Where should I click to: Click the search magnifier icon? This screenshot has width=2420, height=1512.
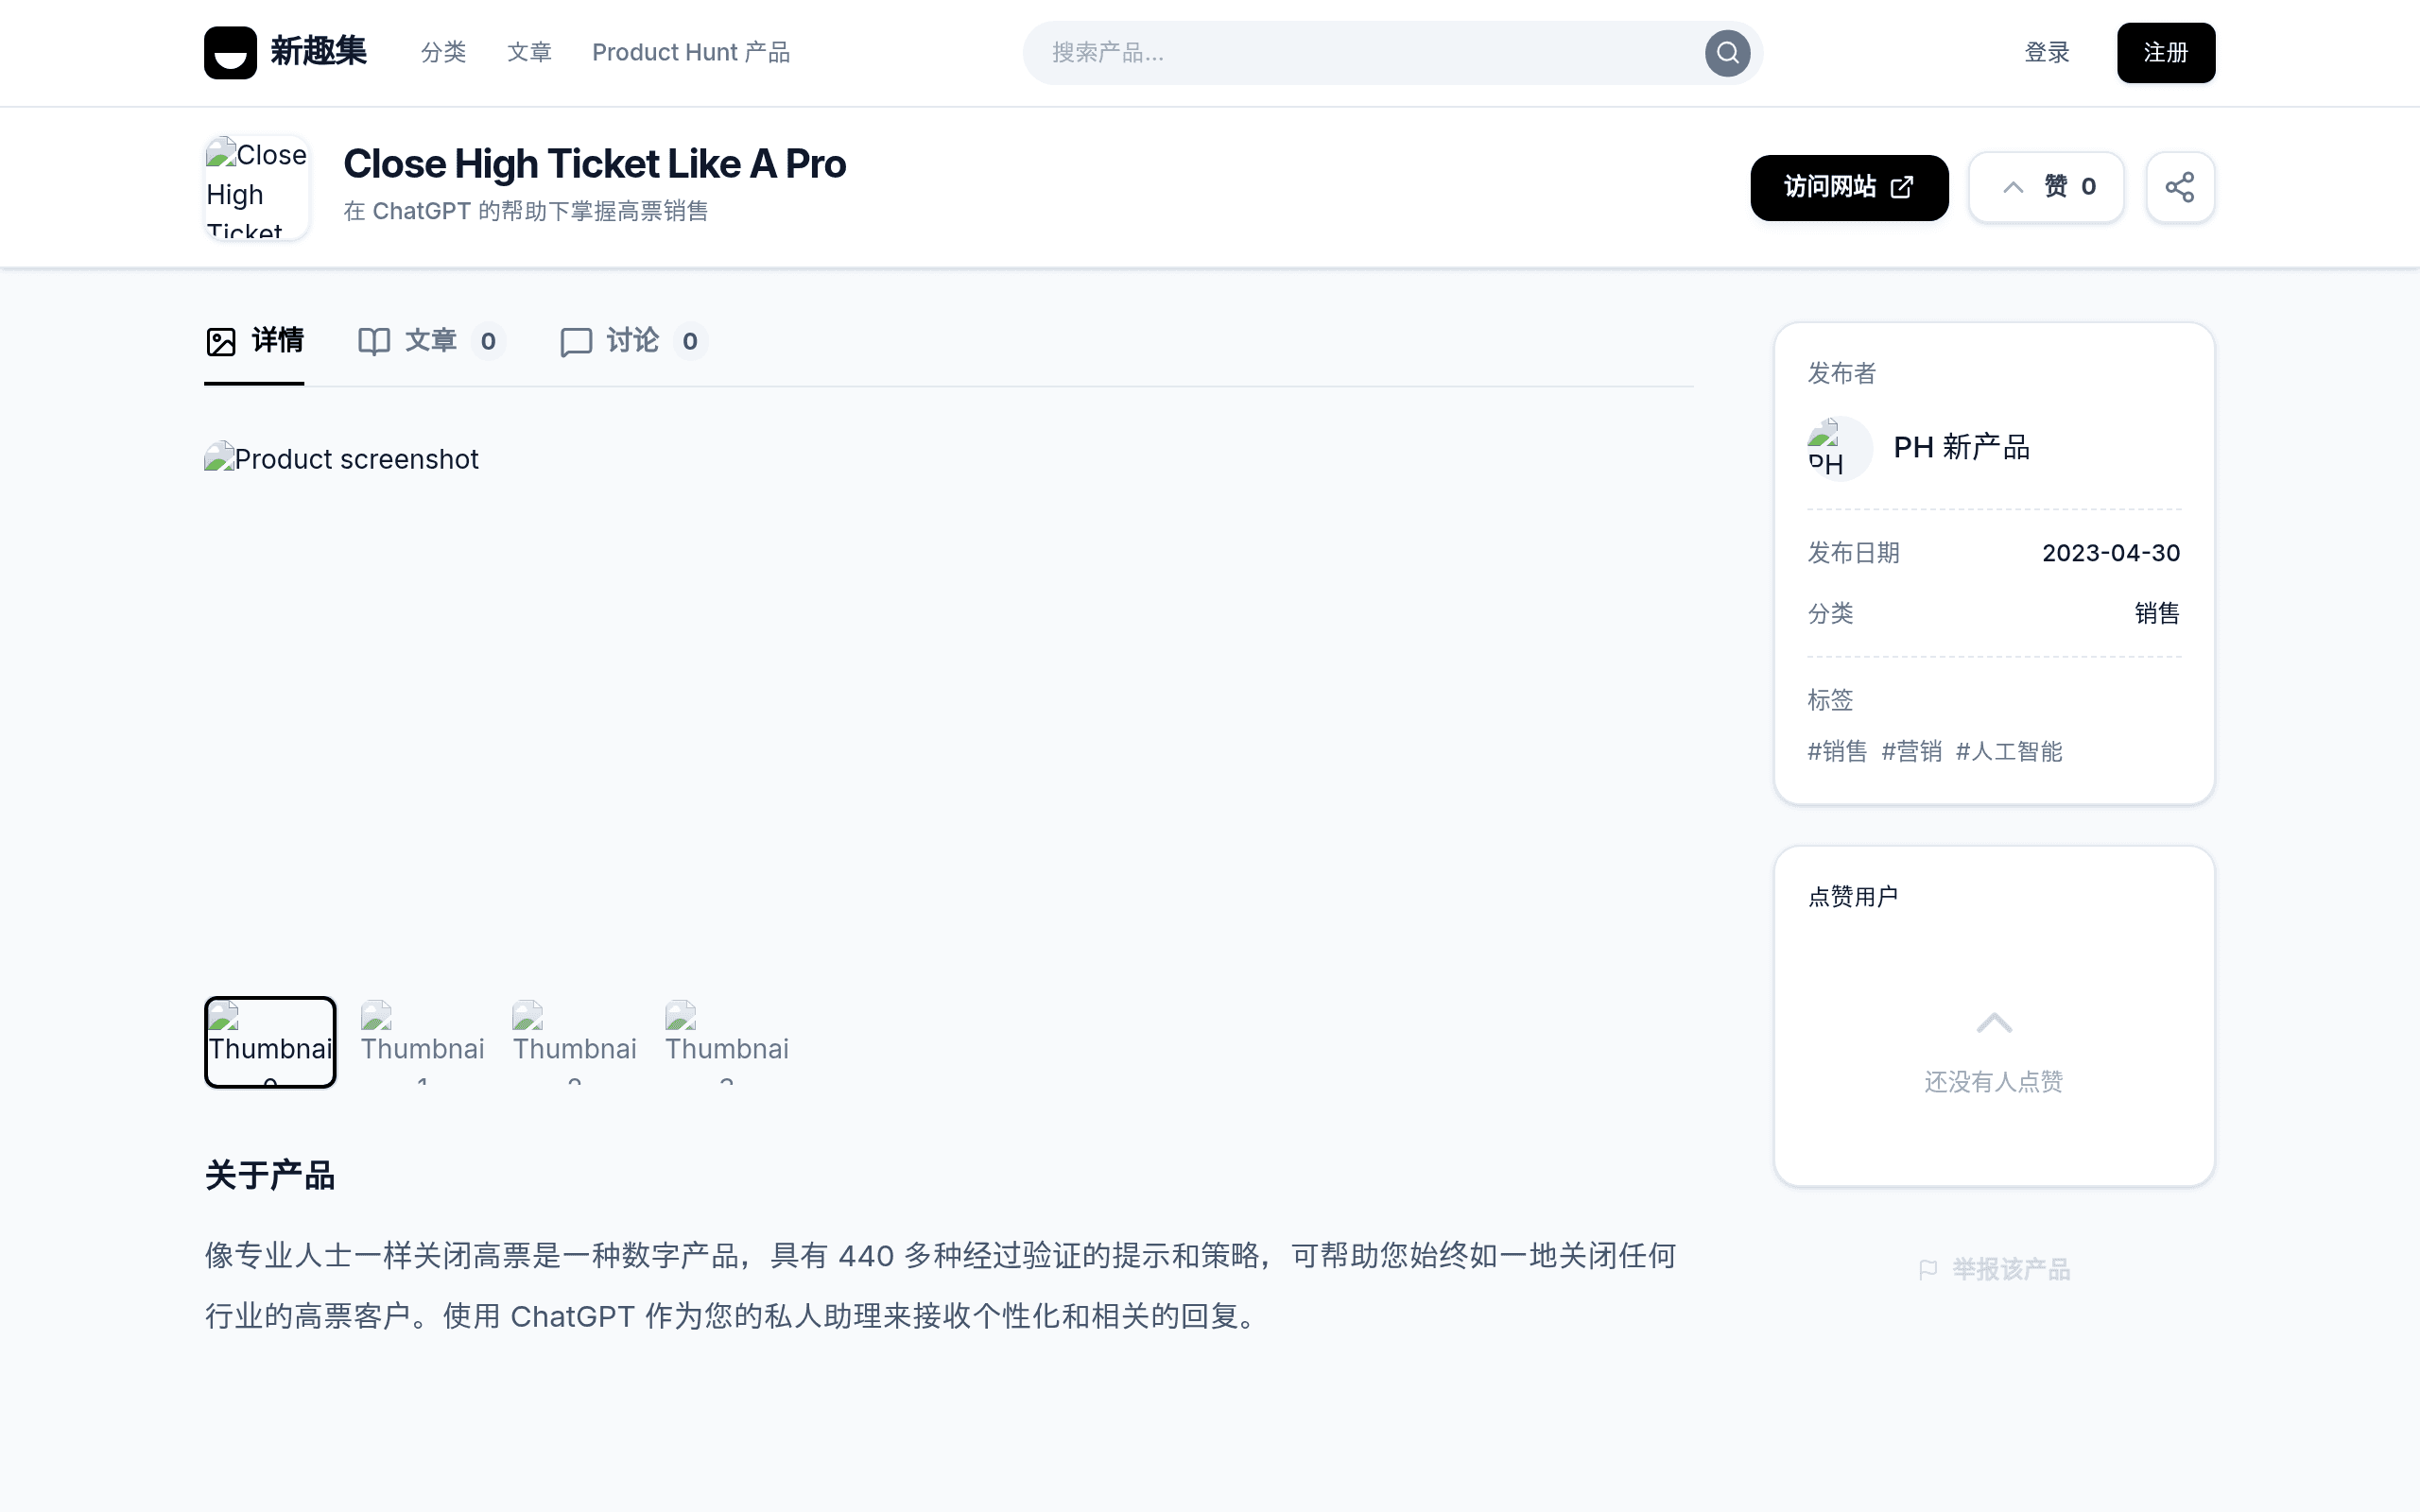click(x=1727, y=52)
